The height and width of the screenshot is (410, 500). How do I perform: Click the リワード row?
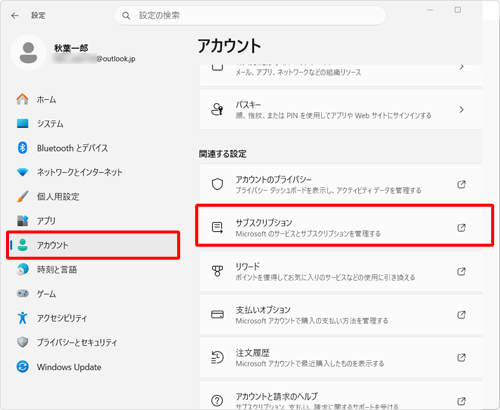341,271
